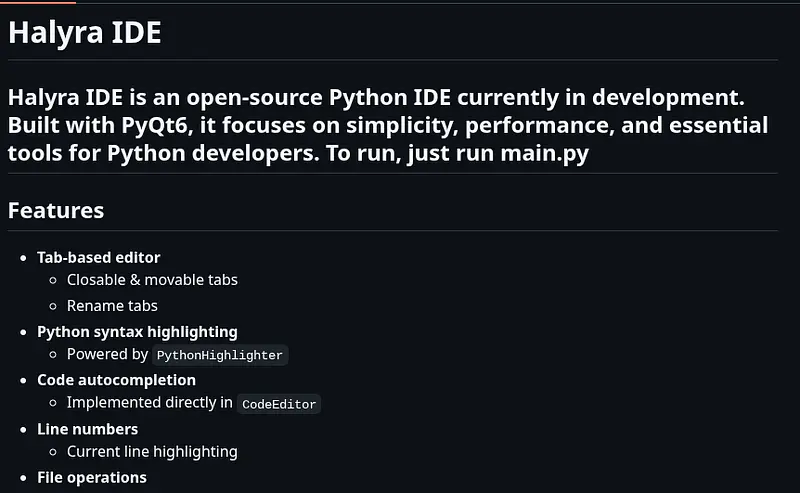The height and width of the screenshot is (493, 800).
Task: Select the Tab-based editor list item
Action: [98, 258]
